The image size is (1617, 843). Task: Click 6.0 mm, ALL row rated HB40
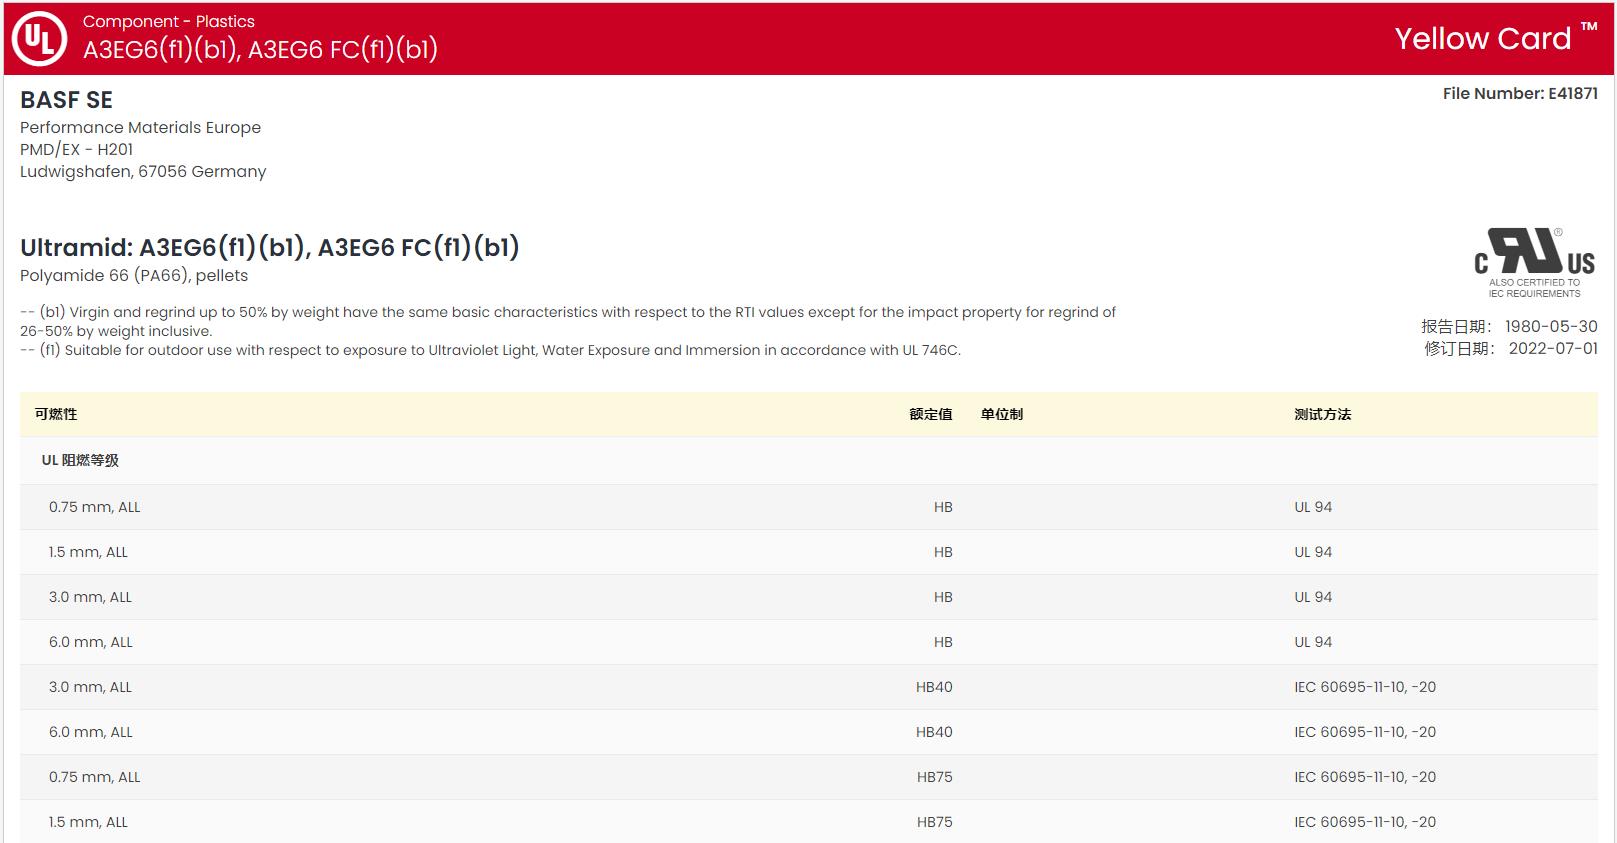809,732
